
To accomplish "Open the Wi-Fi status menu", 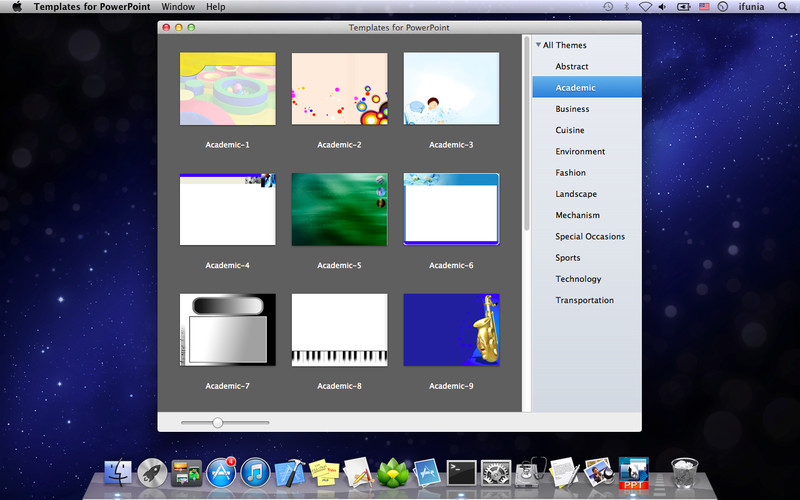I will coord(645,7).
